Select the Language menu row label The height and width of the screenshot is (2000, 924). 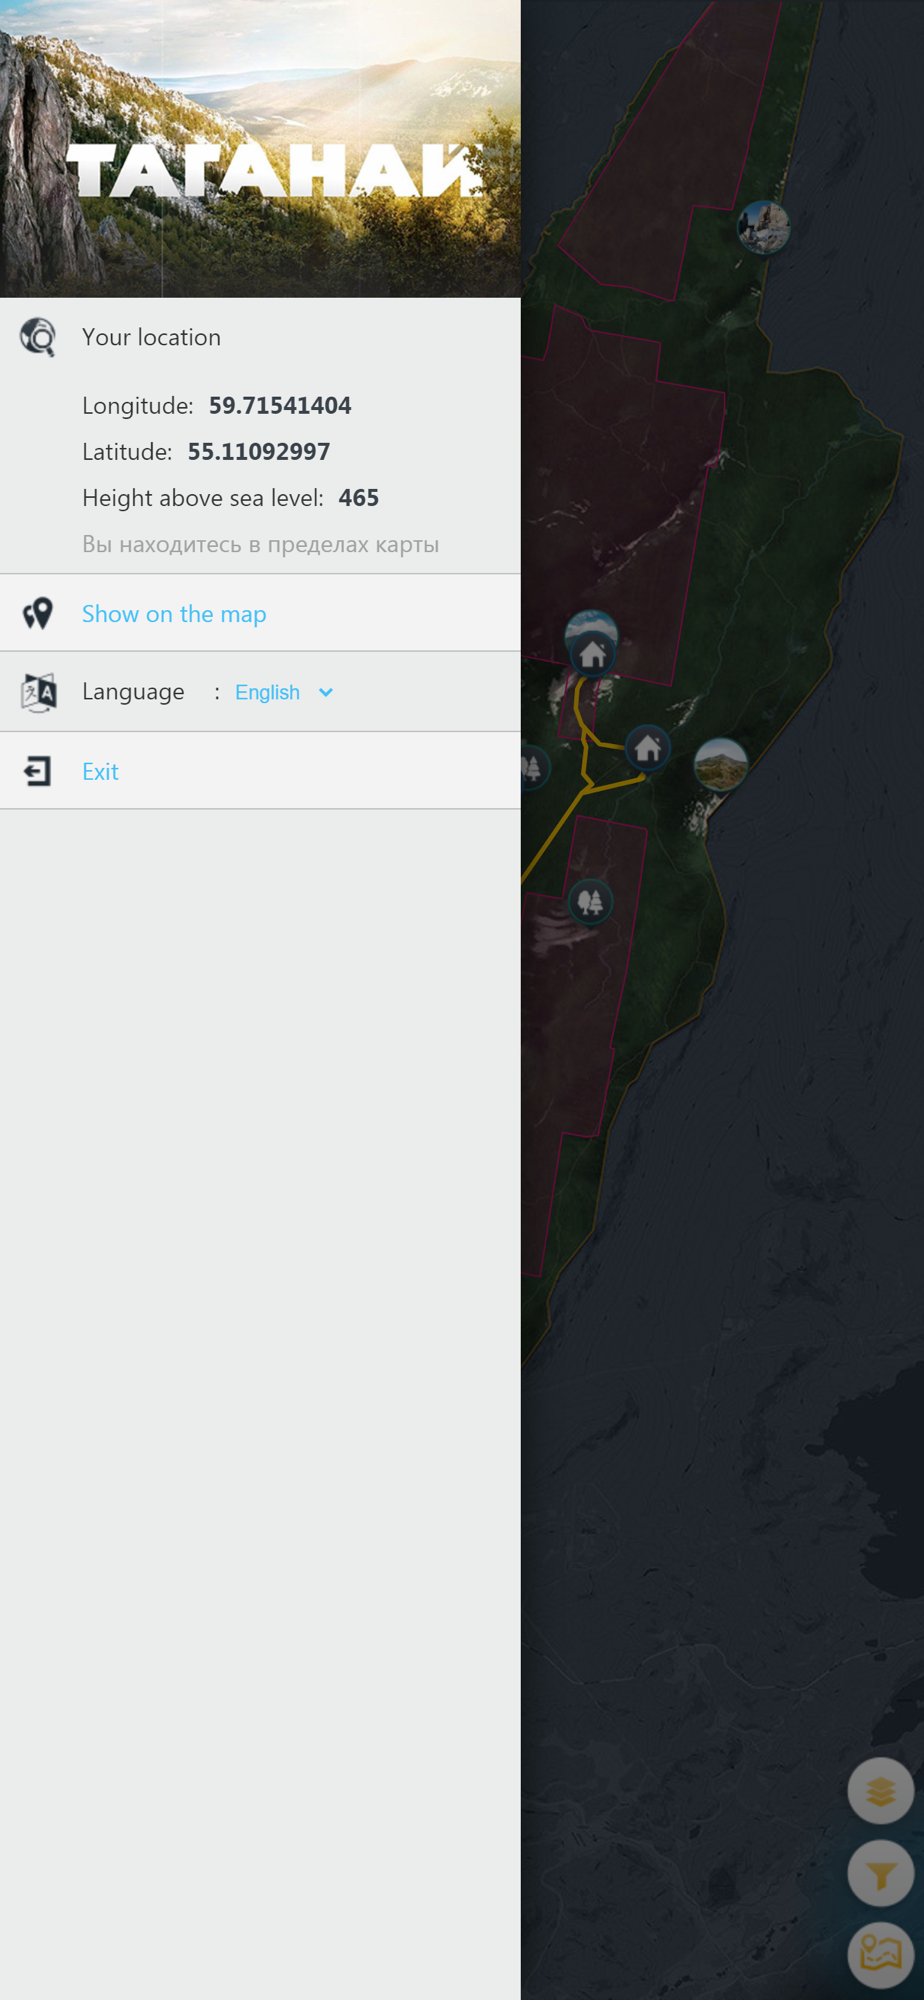(133, 692)
